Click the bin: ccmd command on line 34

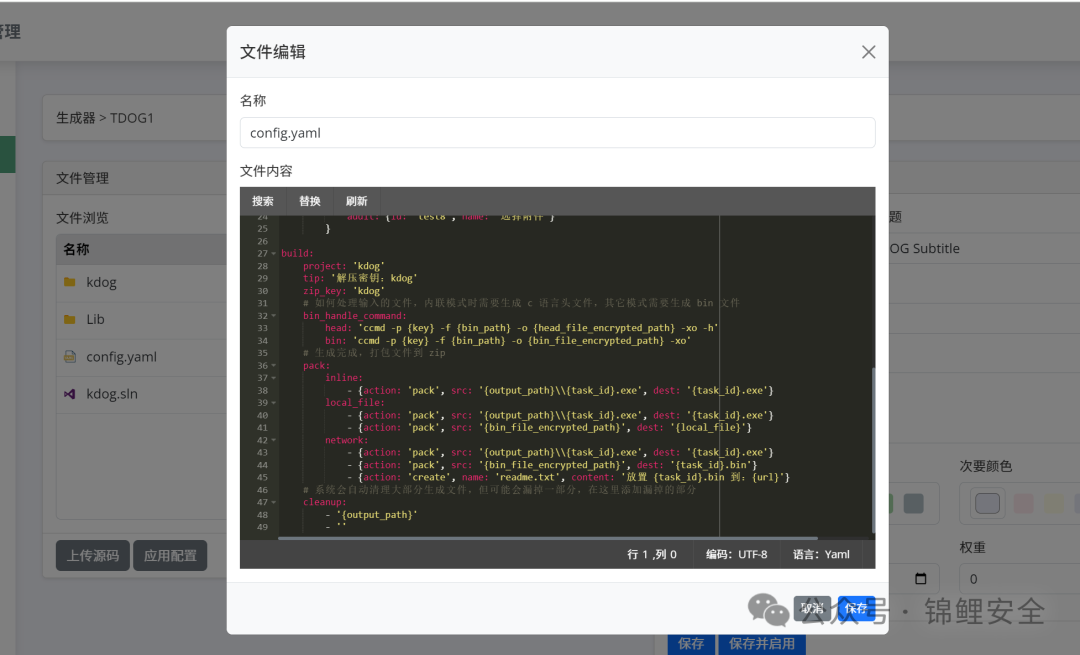click(508, 340)
